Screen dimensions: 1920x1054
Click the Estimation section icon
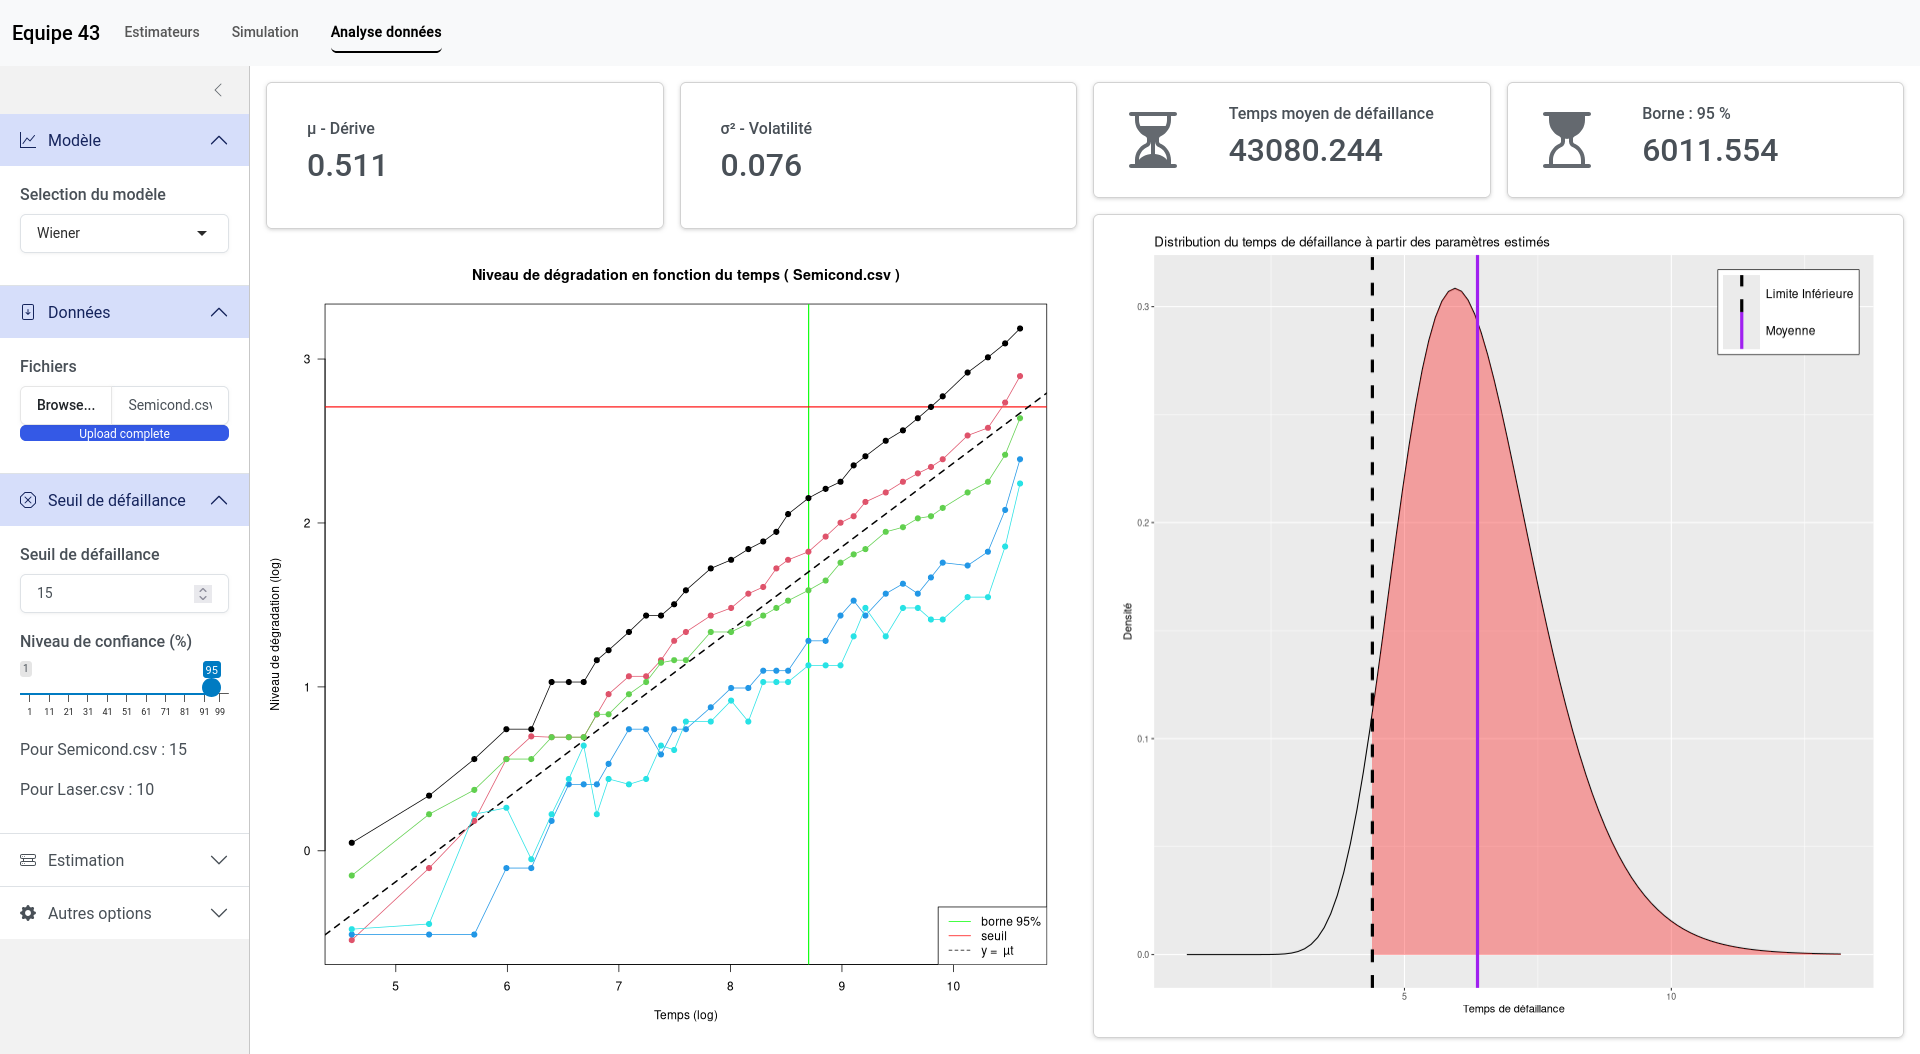pos(28,860)
